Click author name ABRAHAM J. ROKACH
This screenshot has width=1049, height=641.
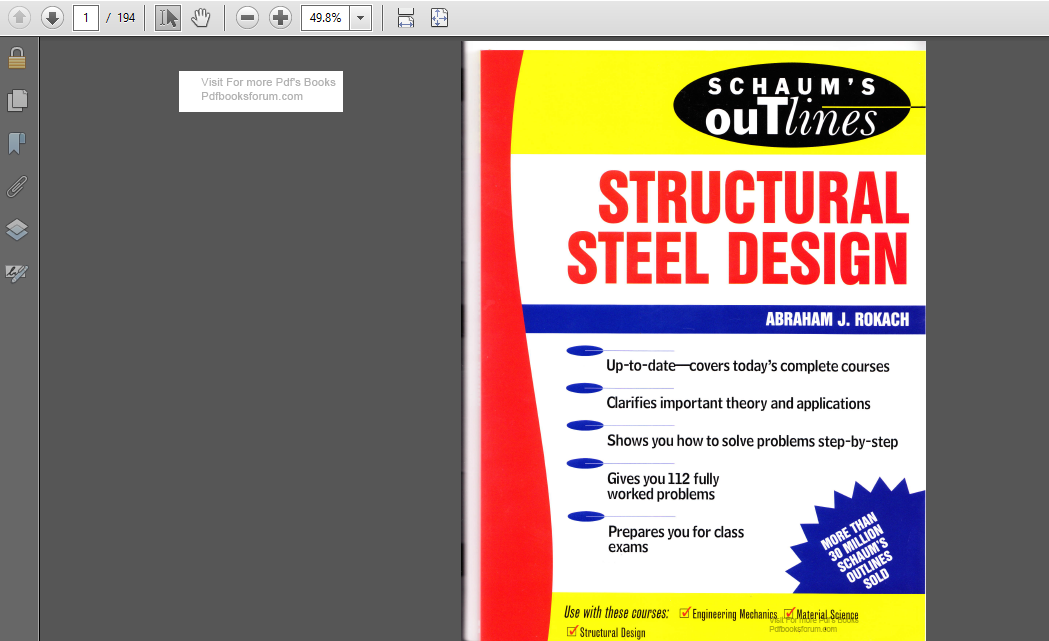837,319
